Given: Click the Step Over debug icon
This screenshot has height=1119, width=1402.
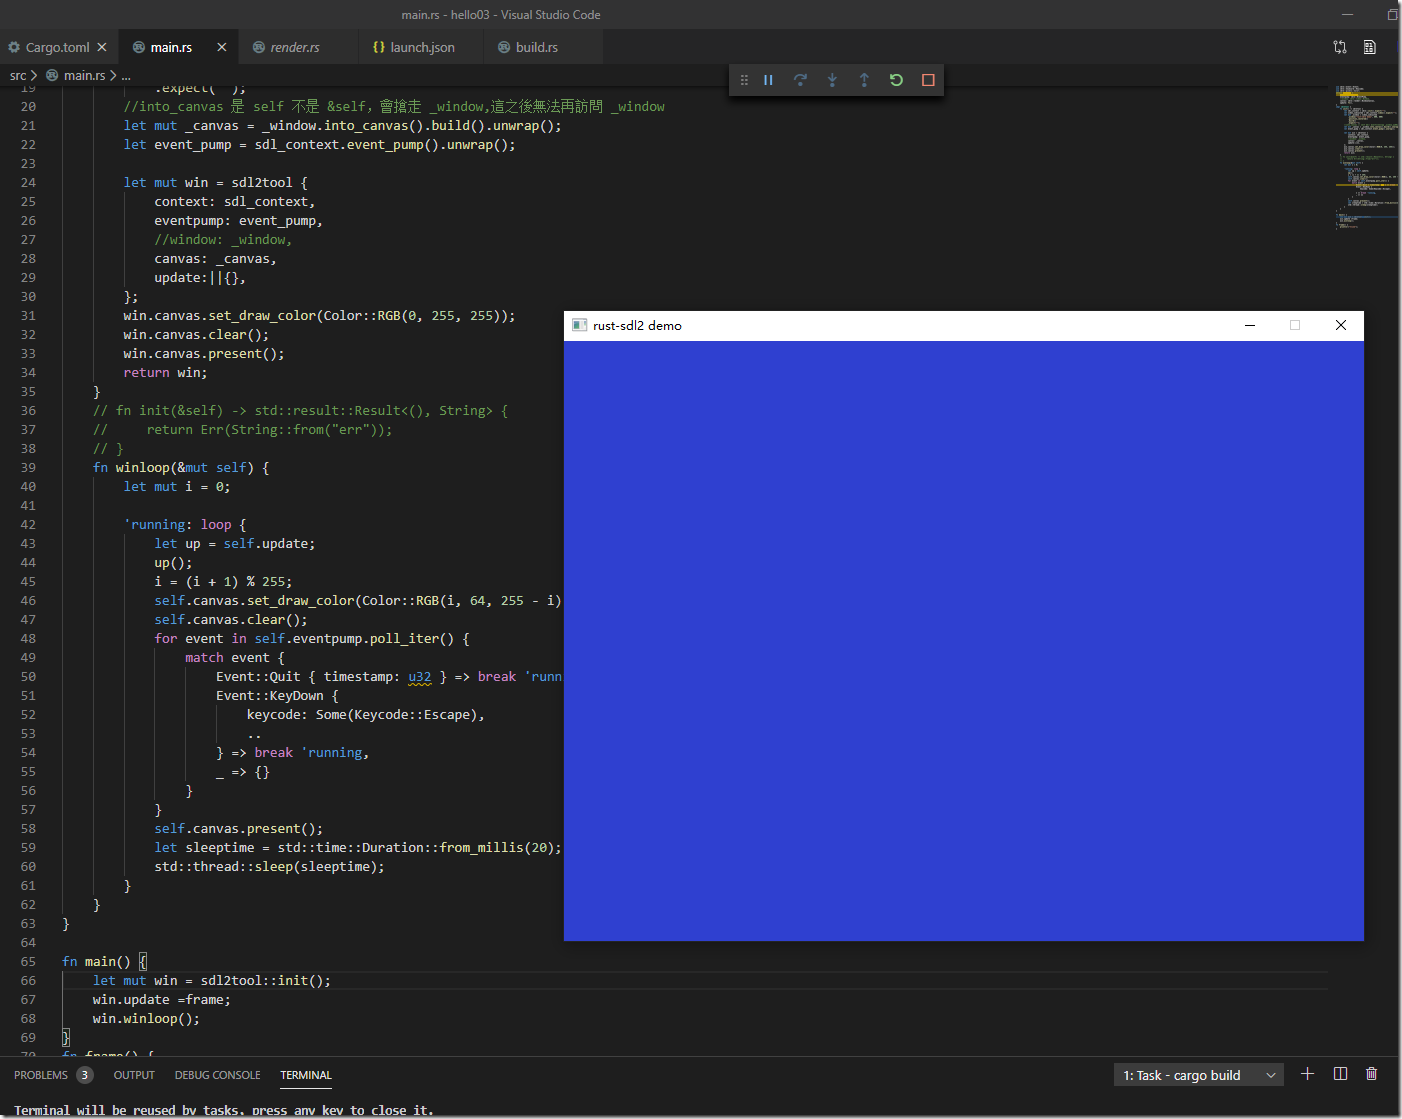Looking at the screenshot, I should pyautogui.click(x=800, y=80).
